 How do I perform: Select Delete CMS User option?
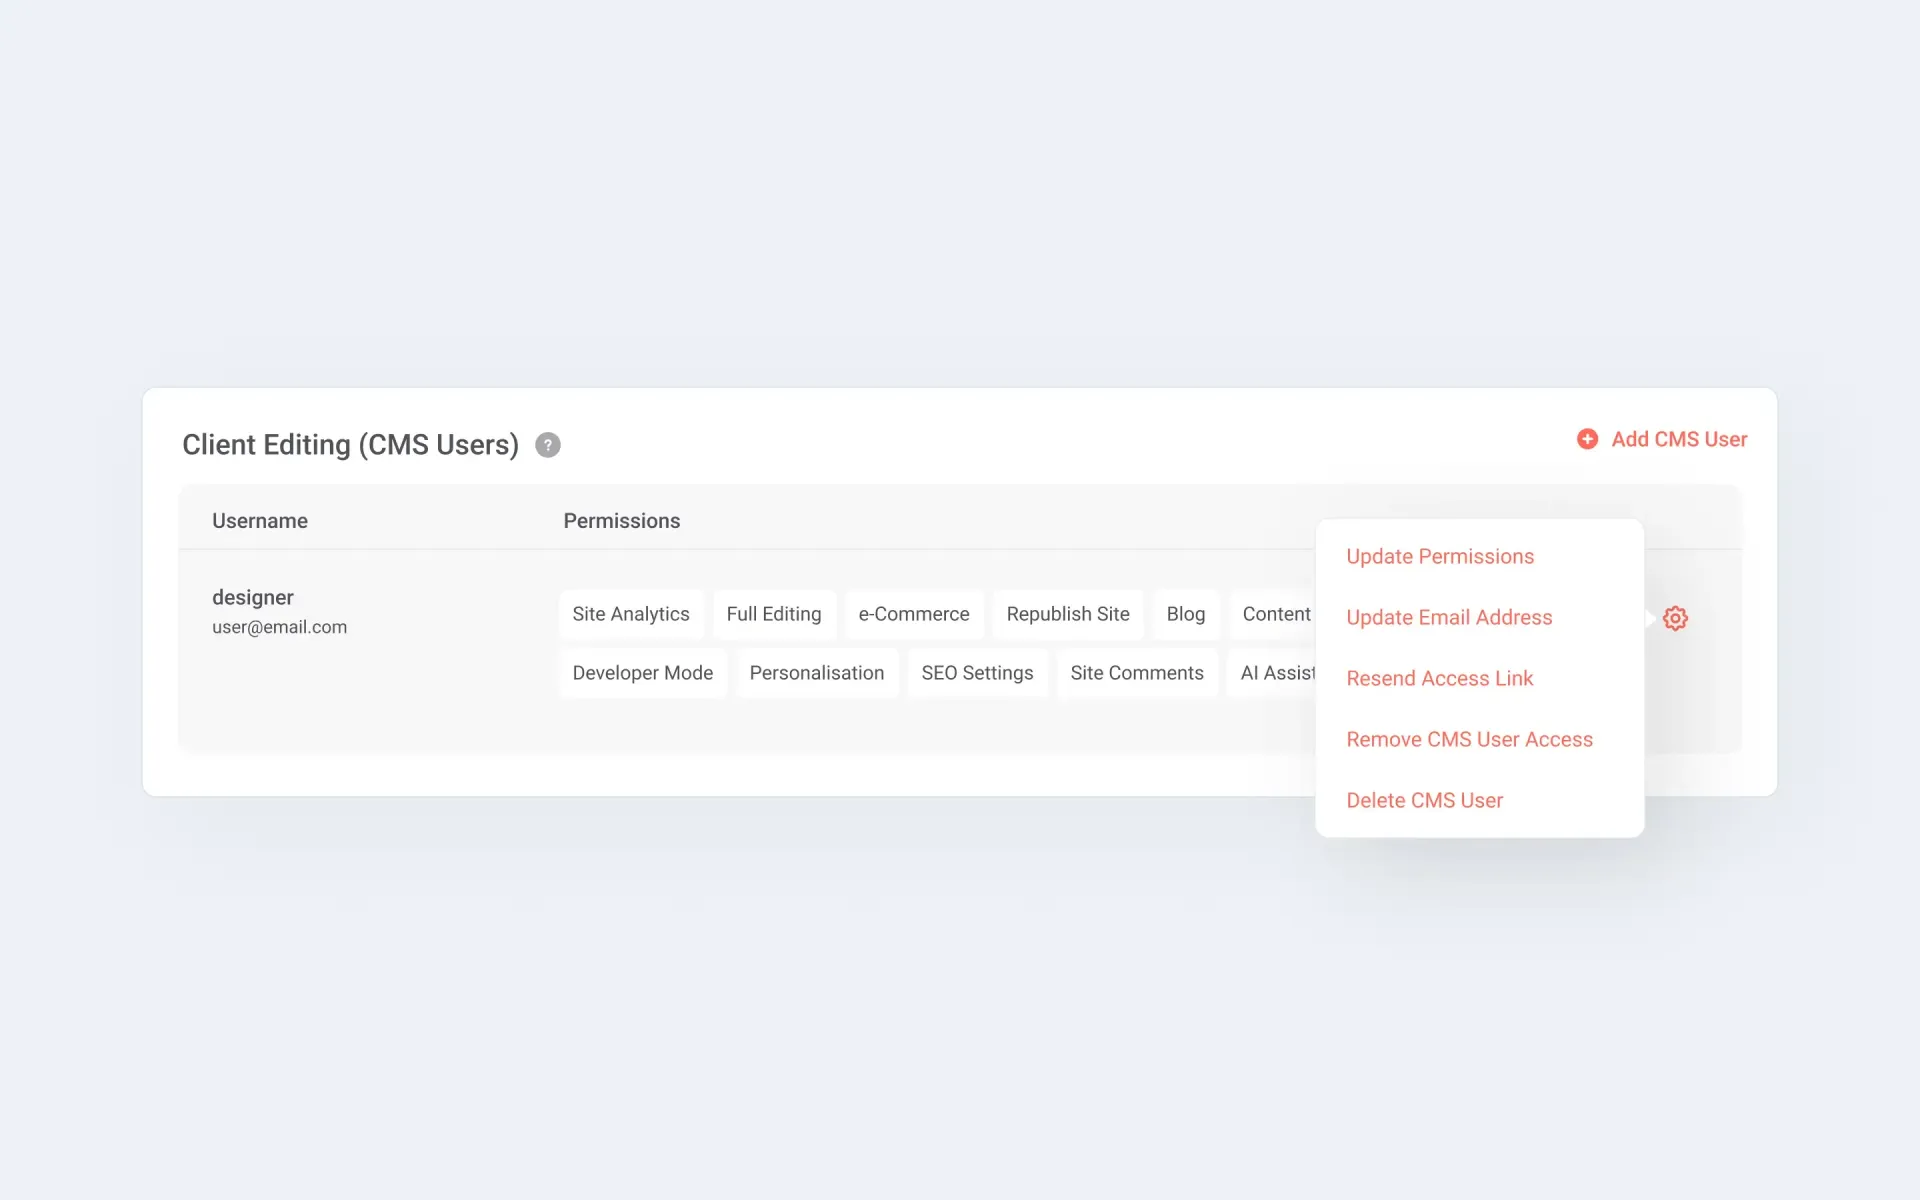1424,800
